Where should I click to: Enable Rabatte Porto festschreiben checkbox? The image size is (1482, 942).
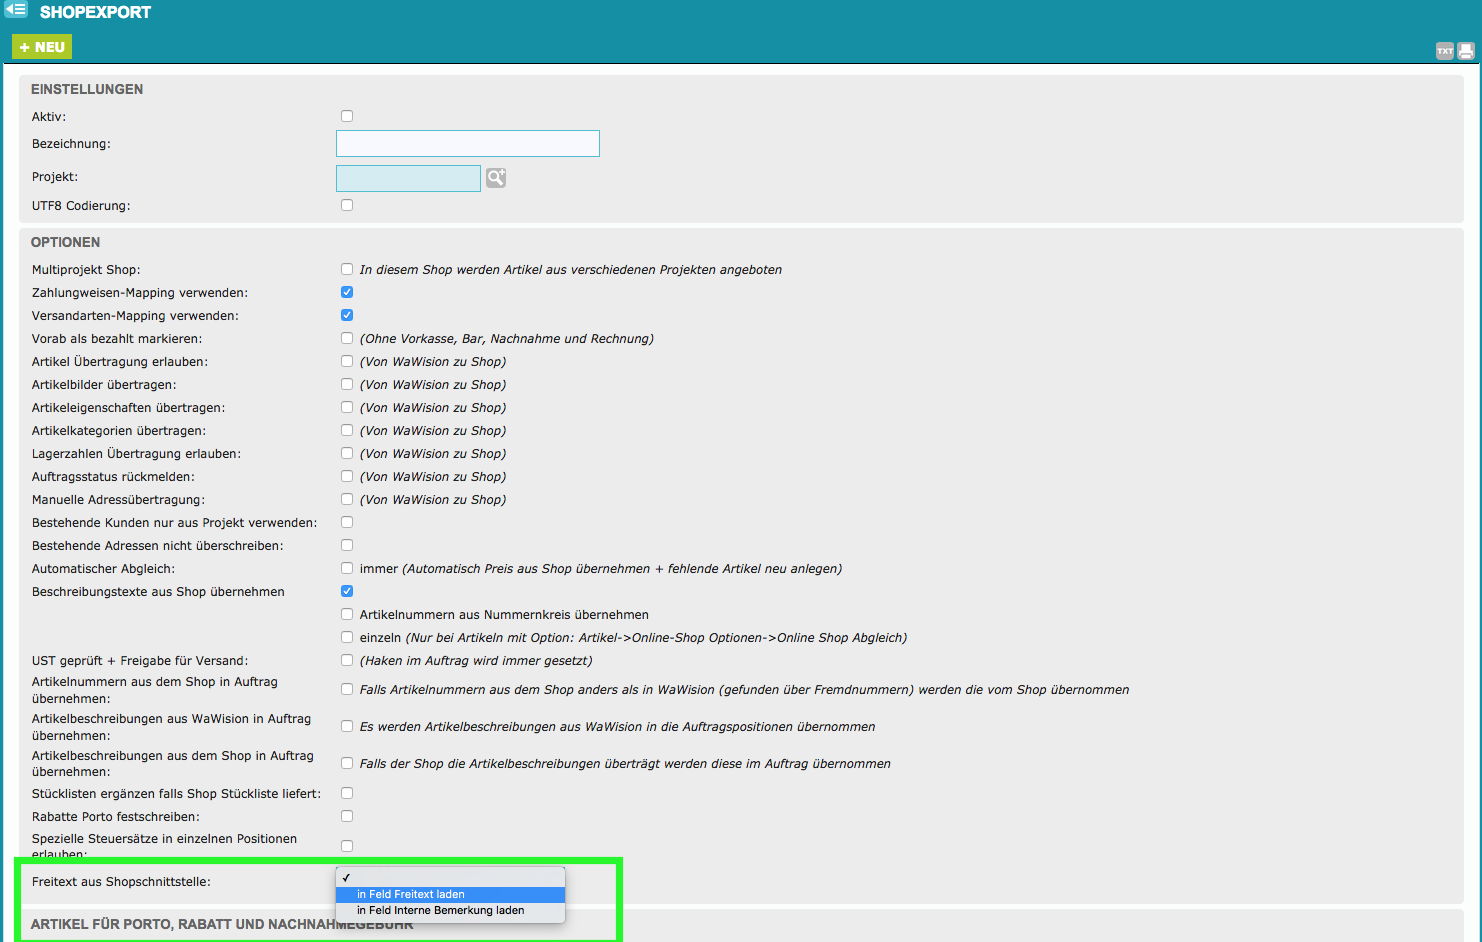tap(347, 816)
